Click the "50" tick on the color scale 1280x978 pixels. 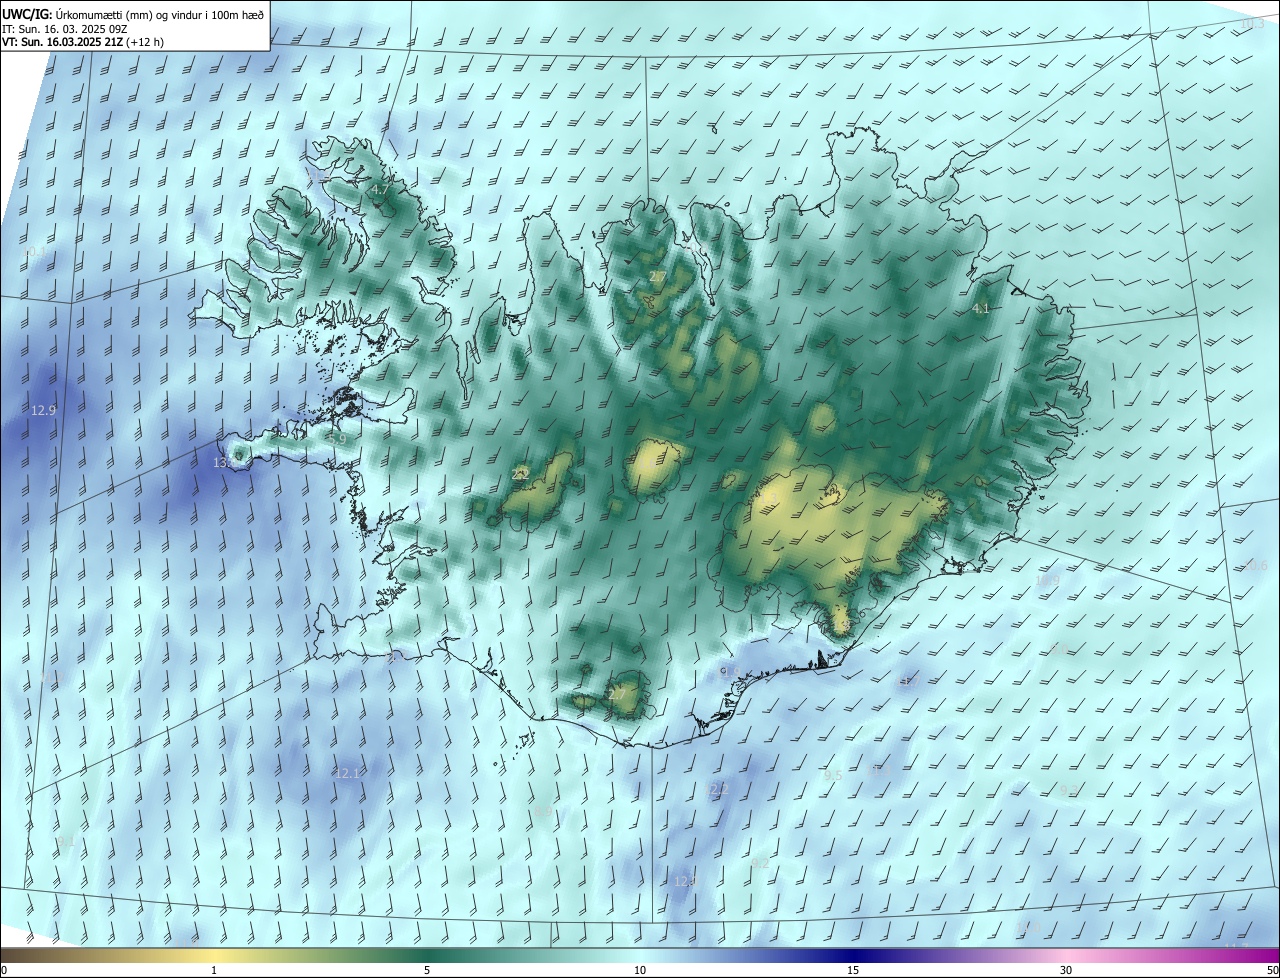coord(1272,970)
